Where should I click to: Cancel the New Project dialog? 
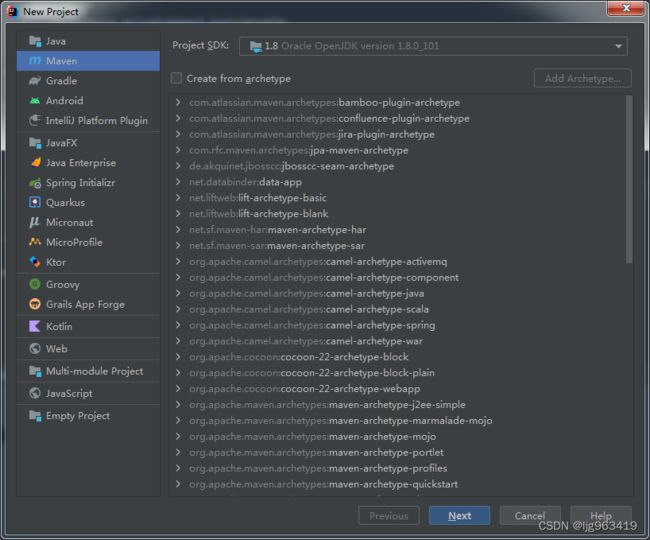tap(530, 516)
